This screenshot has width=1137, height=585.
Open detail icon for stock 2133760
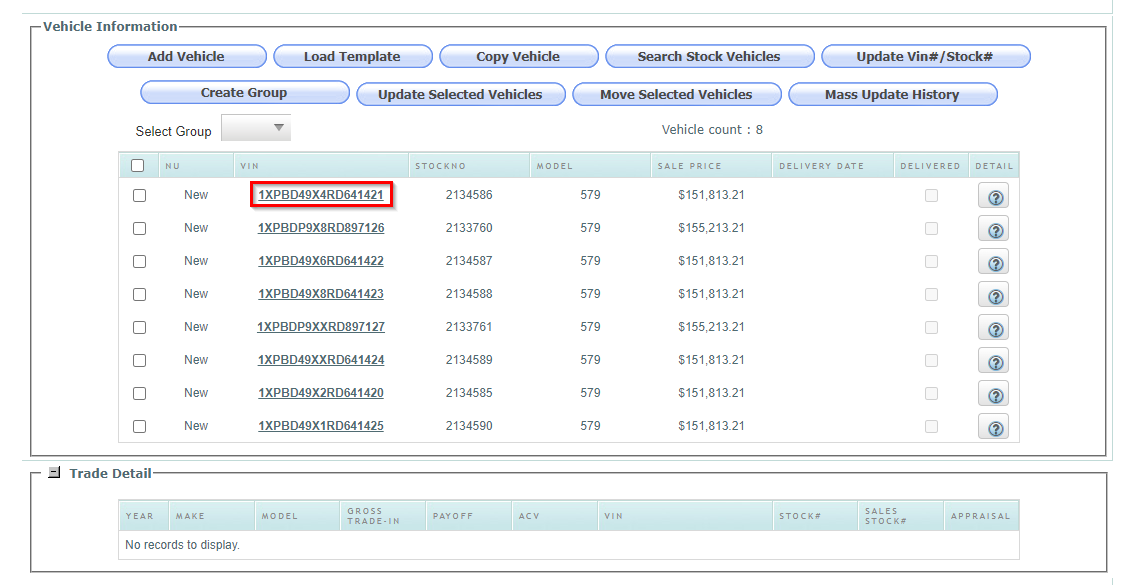(x=993, y=230)
